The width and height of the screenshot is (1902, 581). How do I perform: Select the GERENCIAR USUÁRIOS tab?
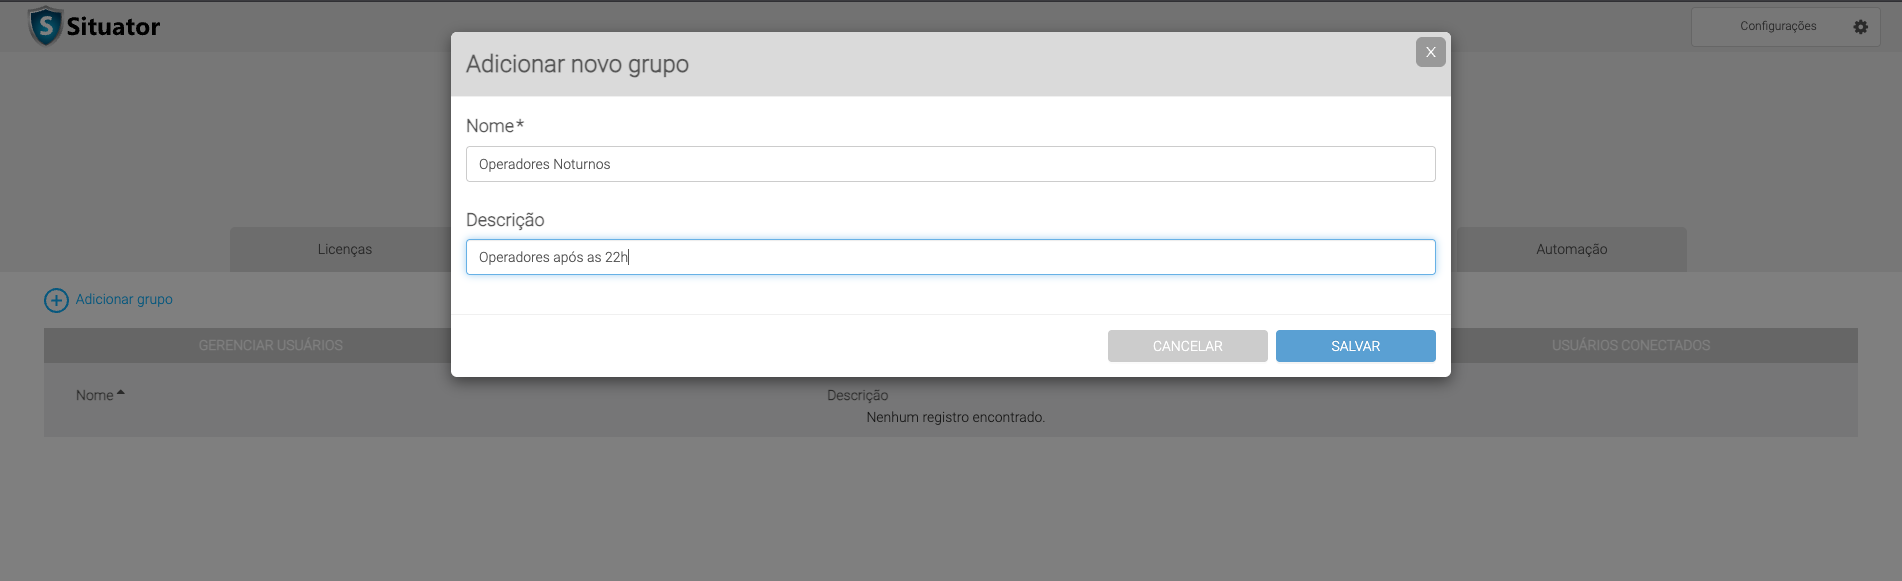[x=270, y=345]
